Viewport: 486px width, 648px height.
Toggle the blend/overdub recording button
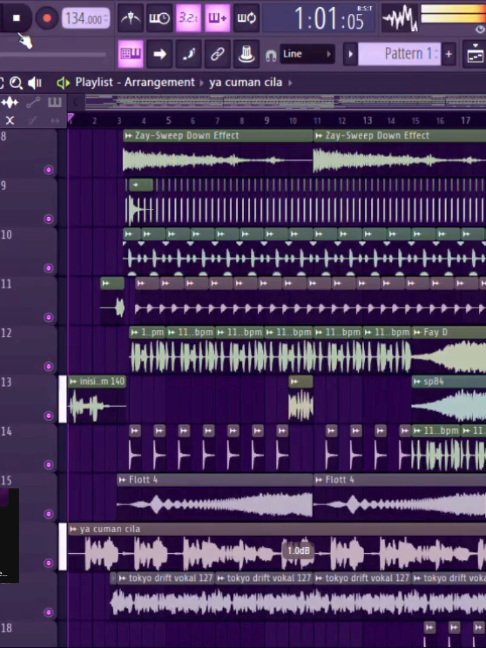pyautogui.click(x=217, y=18)
